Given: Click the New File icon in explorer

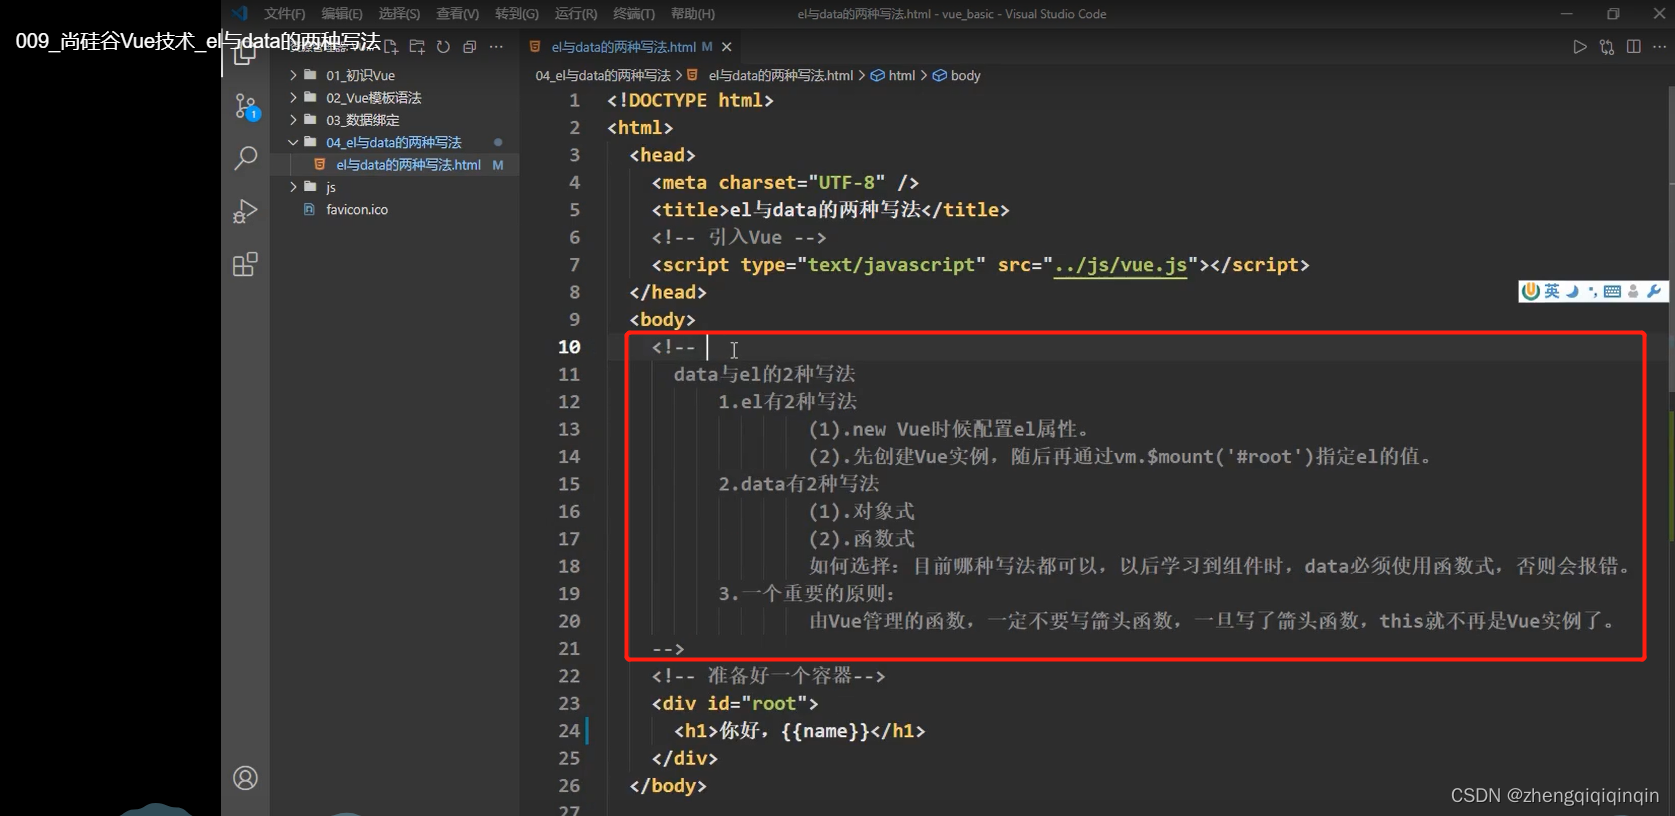Looking at the screenshot, I should coord(391,47).
